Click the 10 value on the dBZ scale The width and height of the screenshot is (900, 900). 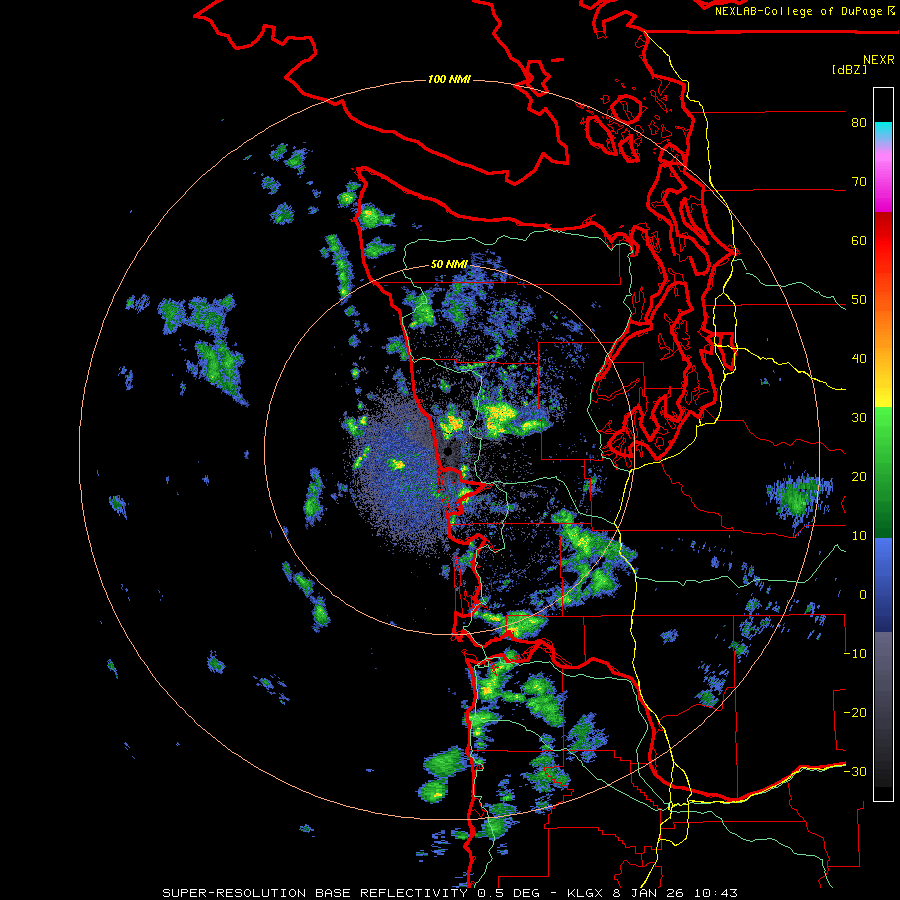[859, 536]
